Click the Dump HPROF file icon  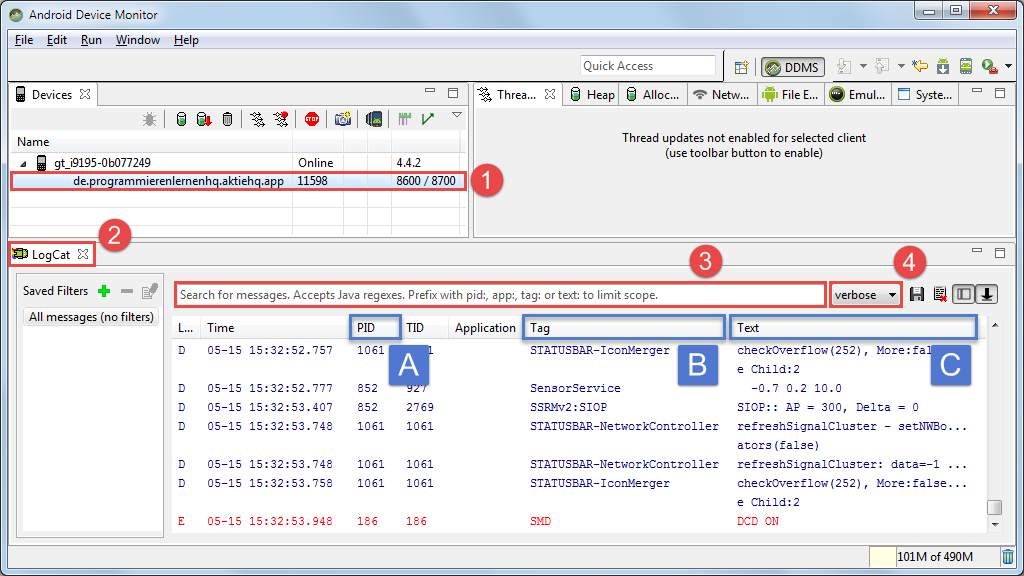tap(204, 119)
